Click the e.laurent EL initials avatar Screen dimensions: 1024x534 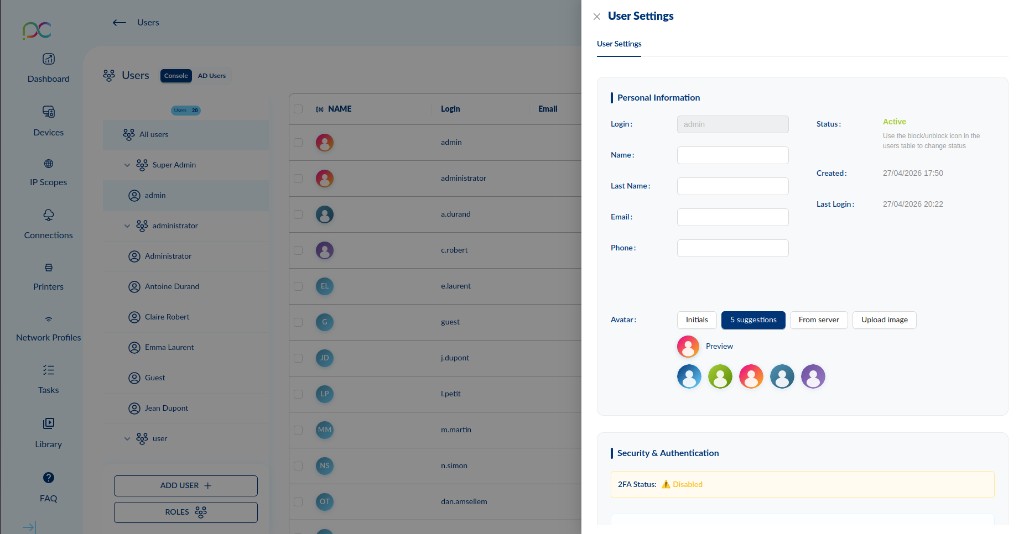tap(325, 286)
